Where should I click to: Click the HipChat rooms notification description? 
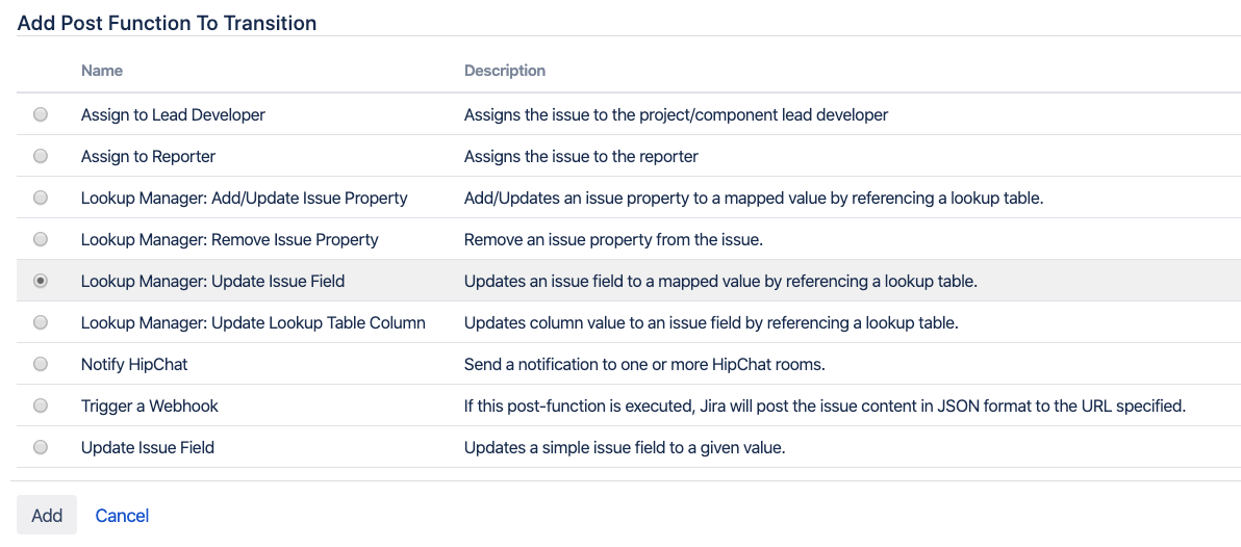(644, 364)
